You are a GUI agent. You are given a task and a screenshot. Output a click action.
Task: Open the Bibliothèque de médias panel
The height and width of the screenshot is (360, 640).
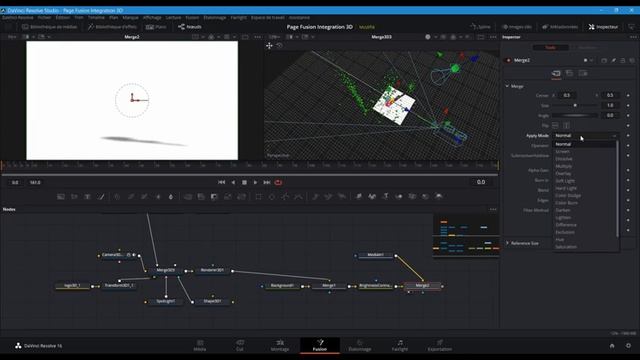click(x=49, y=27)
